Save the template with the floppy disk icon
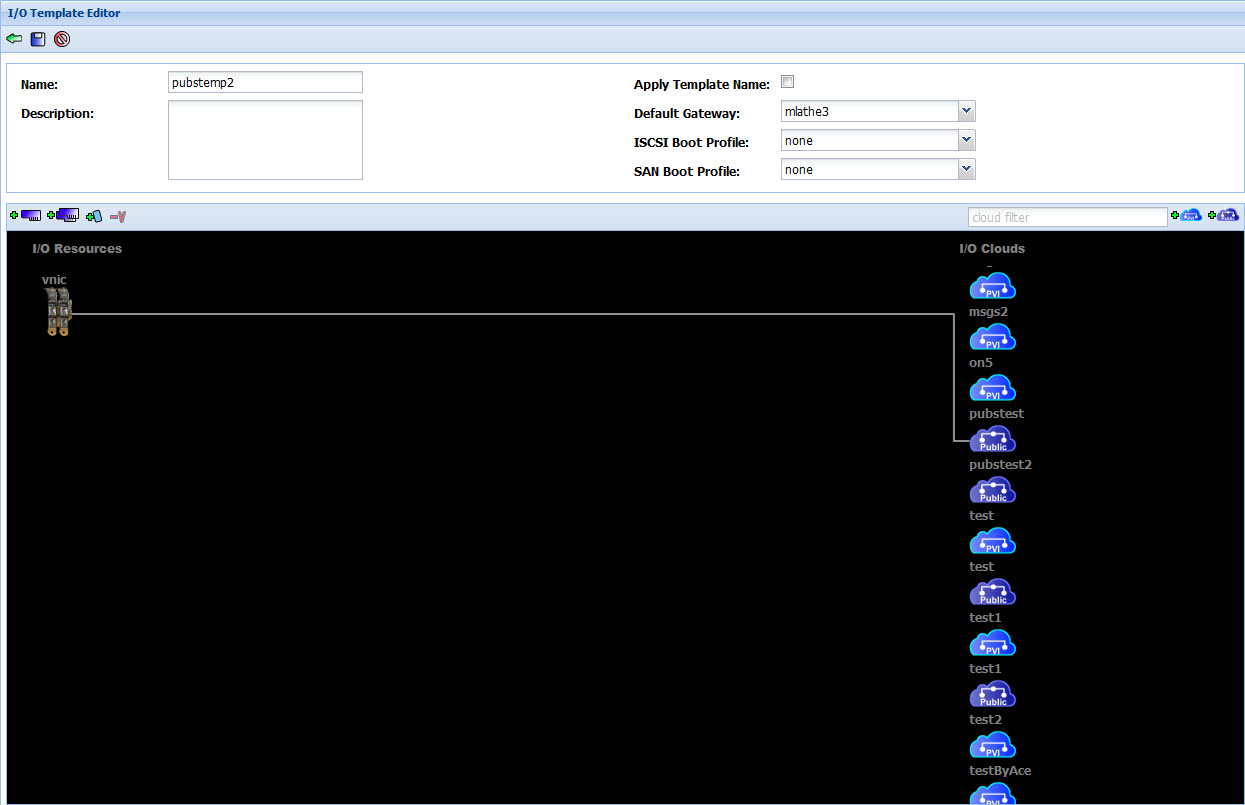The width and height of the screenshot is (1245, 805). [38, 39]
